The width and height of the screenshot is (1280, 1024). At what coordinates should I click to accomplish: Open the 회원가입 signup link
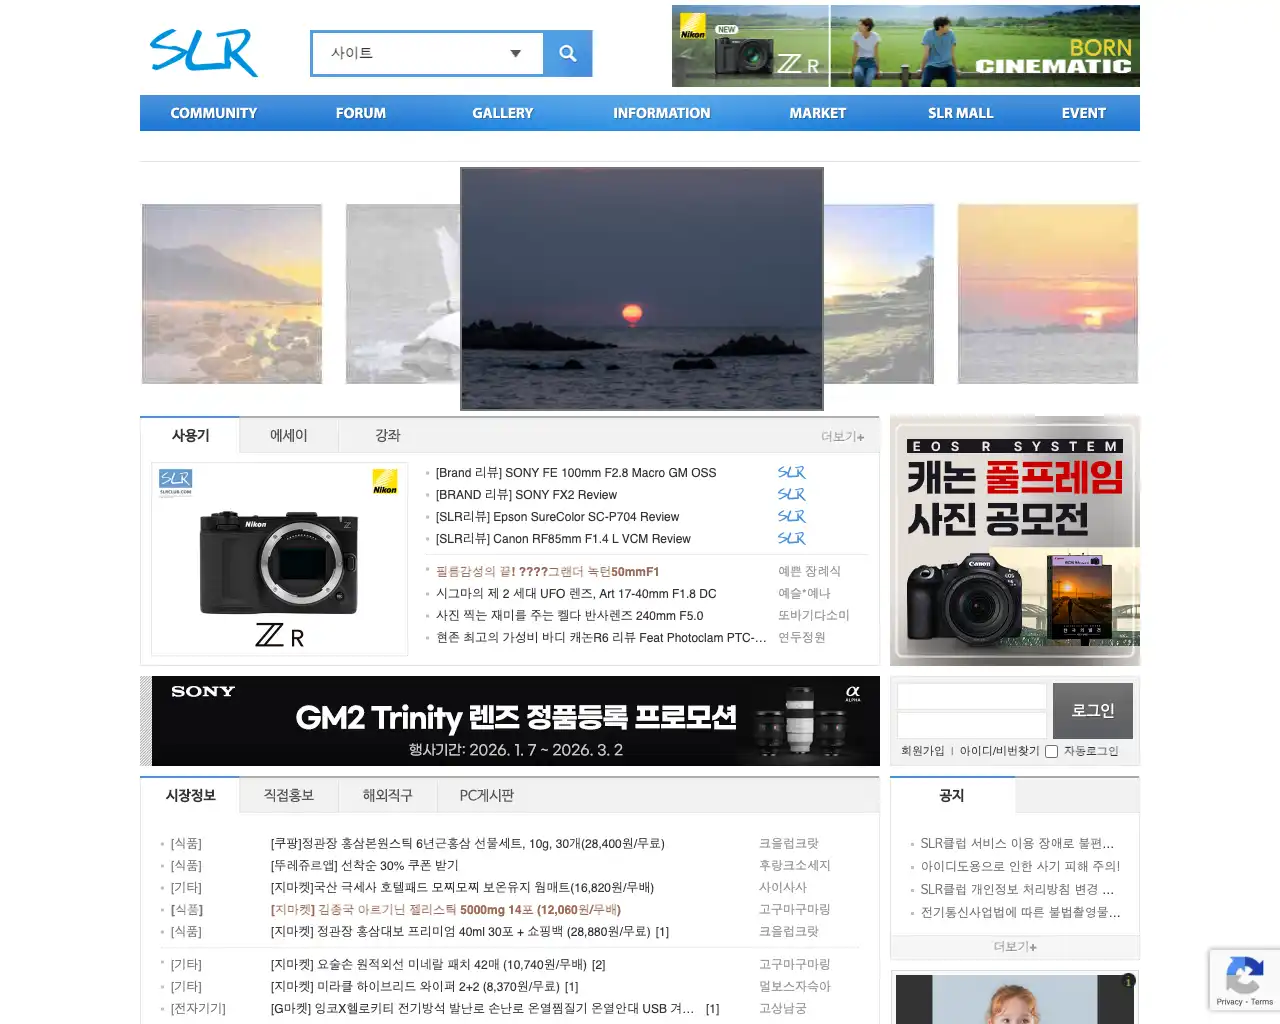pos(921,751)
